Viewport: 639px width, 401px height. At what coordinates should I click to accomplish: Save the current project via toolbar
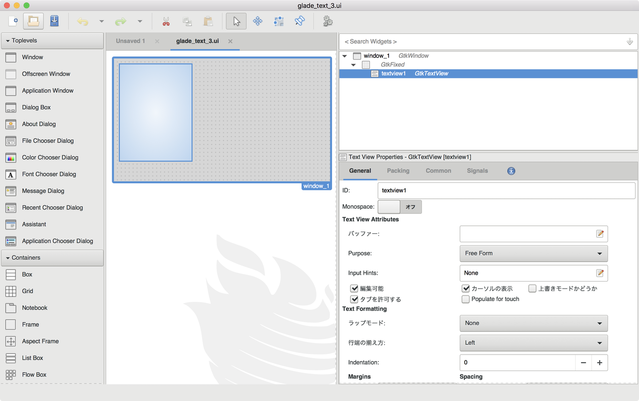tap(54, 21)
